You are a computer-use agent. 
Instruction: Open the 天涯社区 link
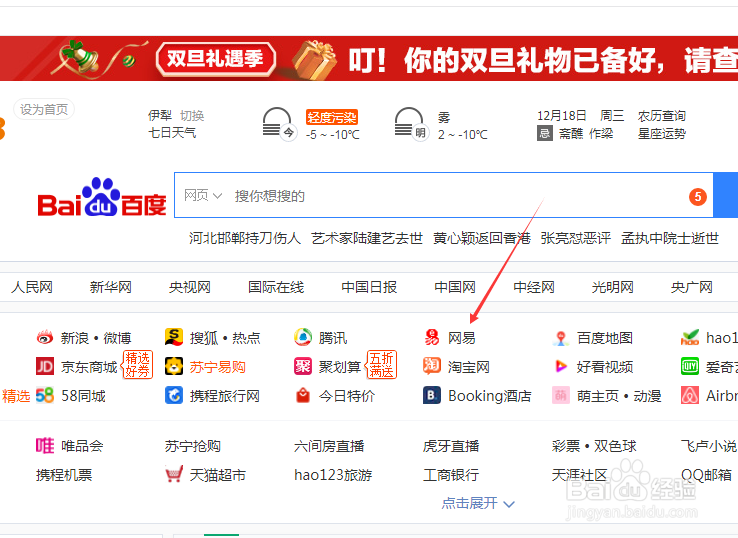coord(580,474)
